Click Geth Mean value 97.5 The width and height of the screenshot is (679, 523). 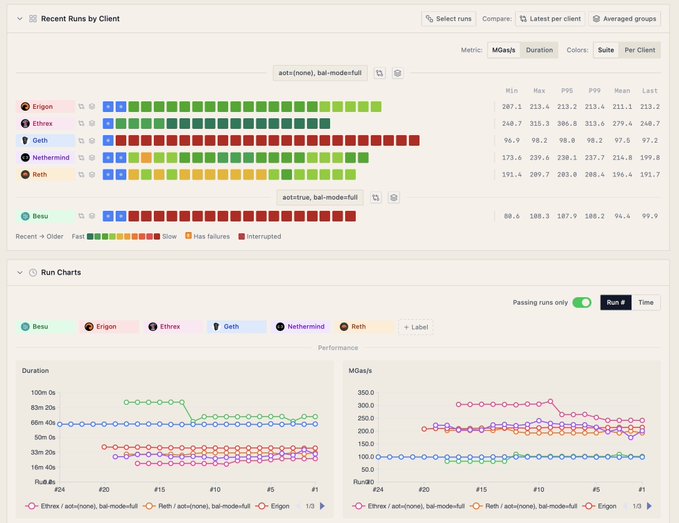click(622, 141)
